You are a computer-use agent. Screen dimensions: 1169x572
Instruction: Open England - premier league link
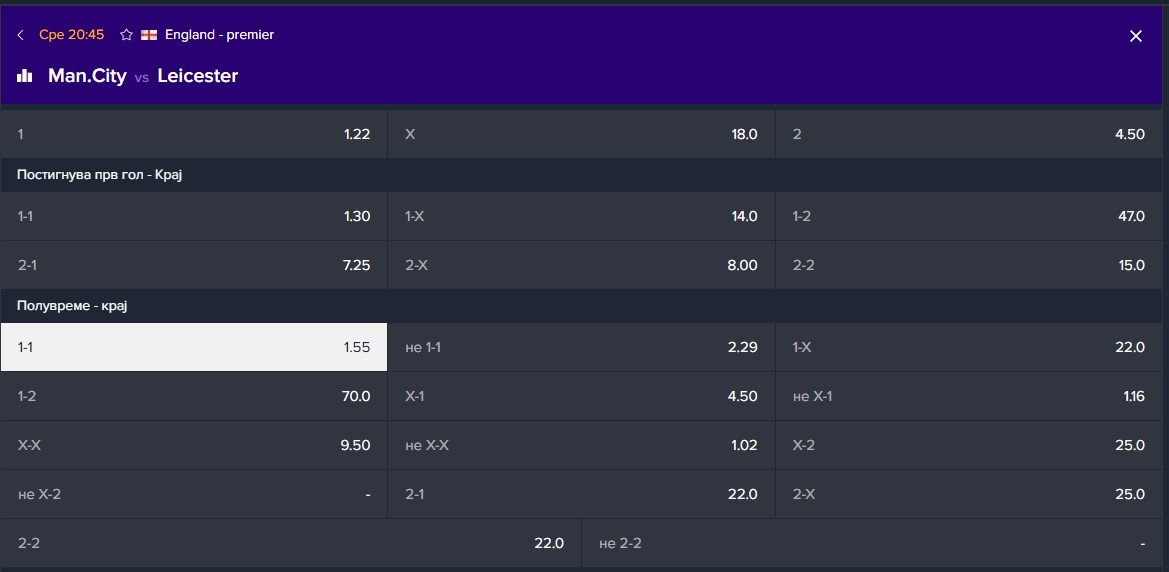219,35
